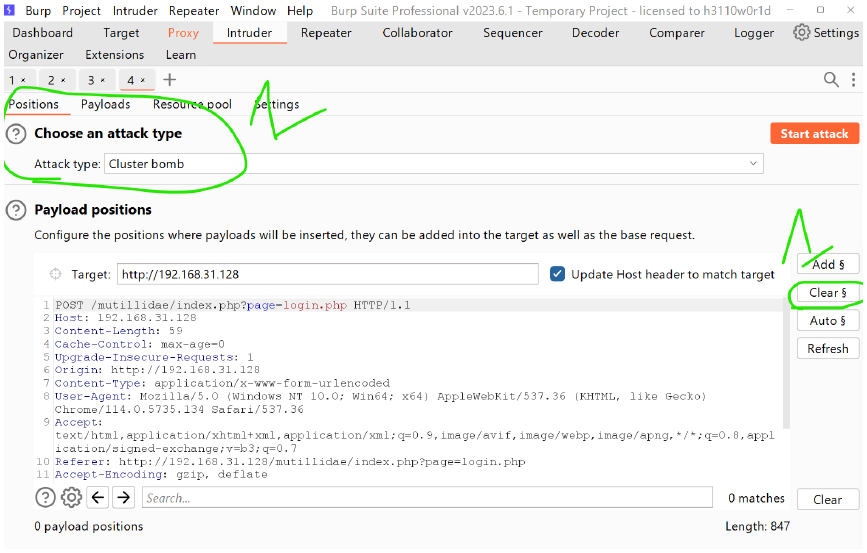Click the Auto § button
The image size is (867, 553).
[x=828, y=321]
